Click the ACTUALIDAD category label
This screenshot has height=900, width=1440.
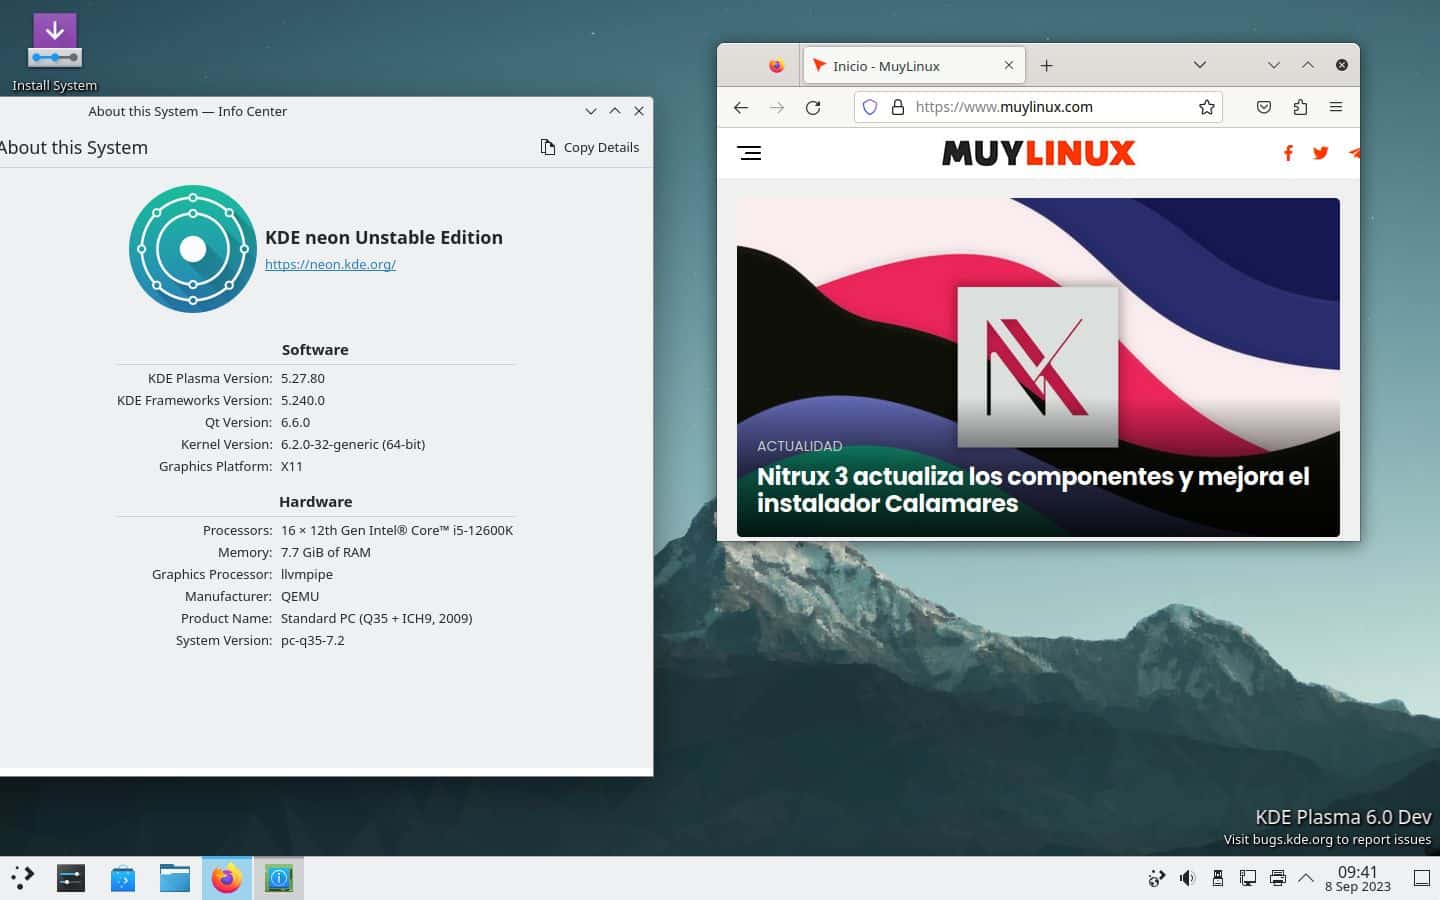[800, 446]
